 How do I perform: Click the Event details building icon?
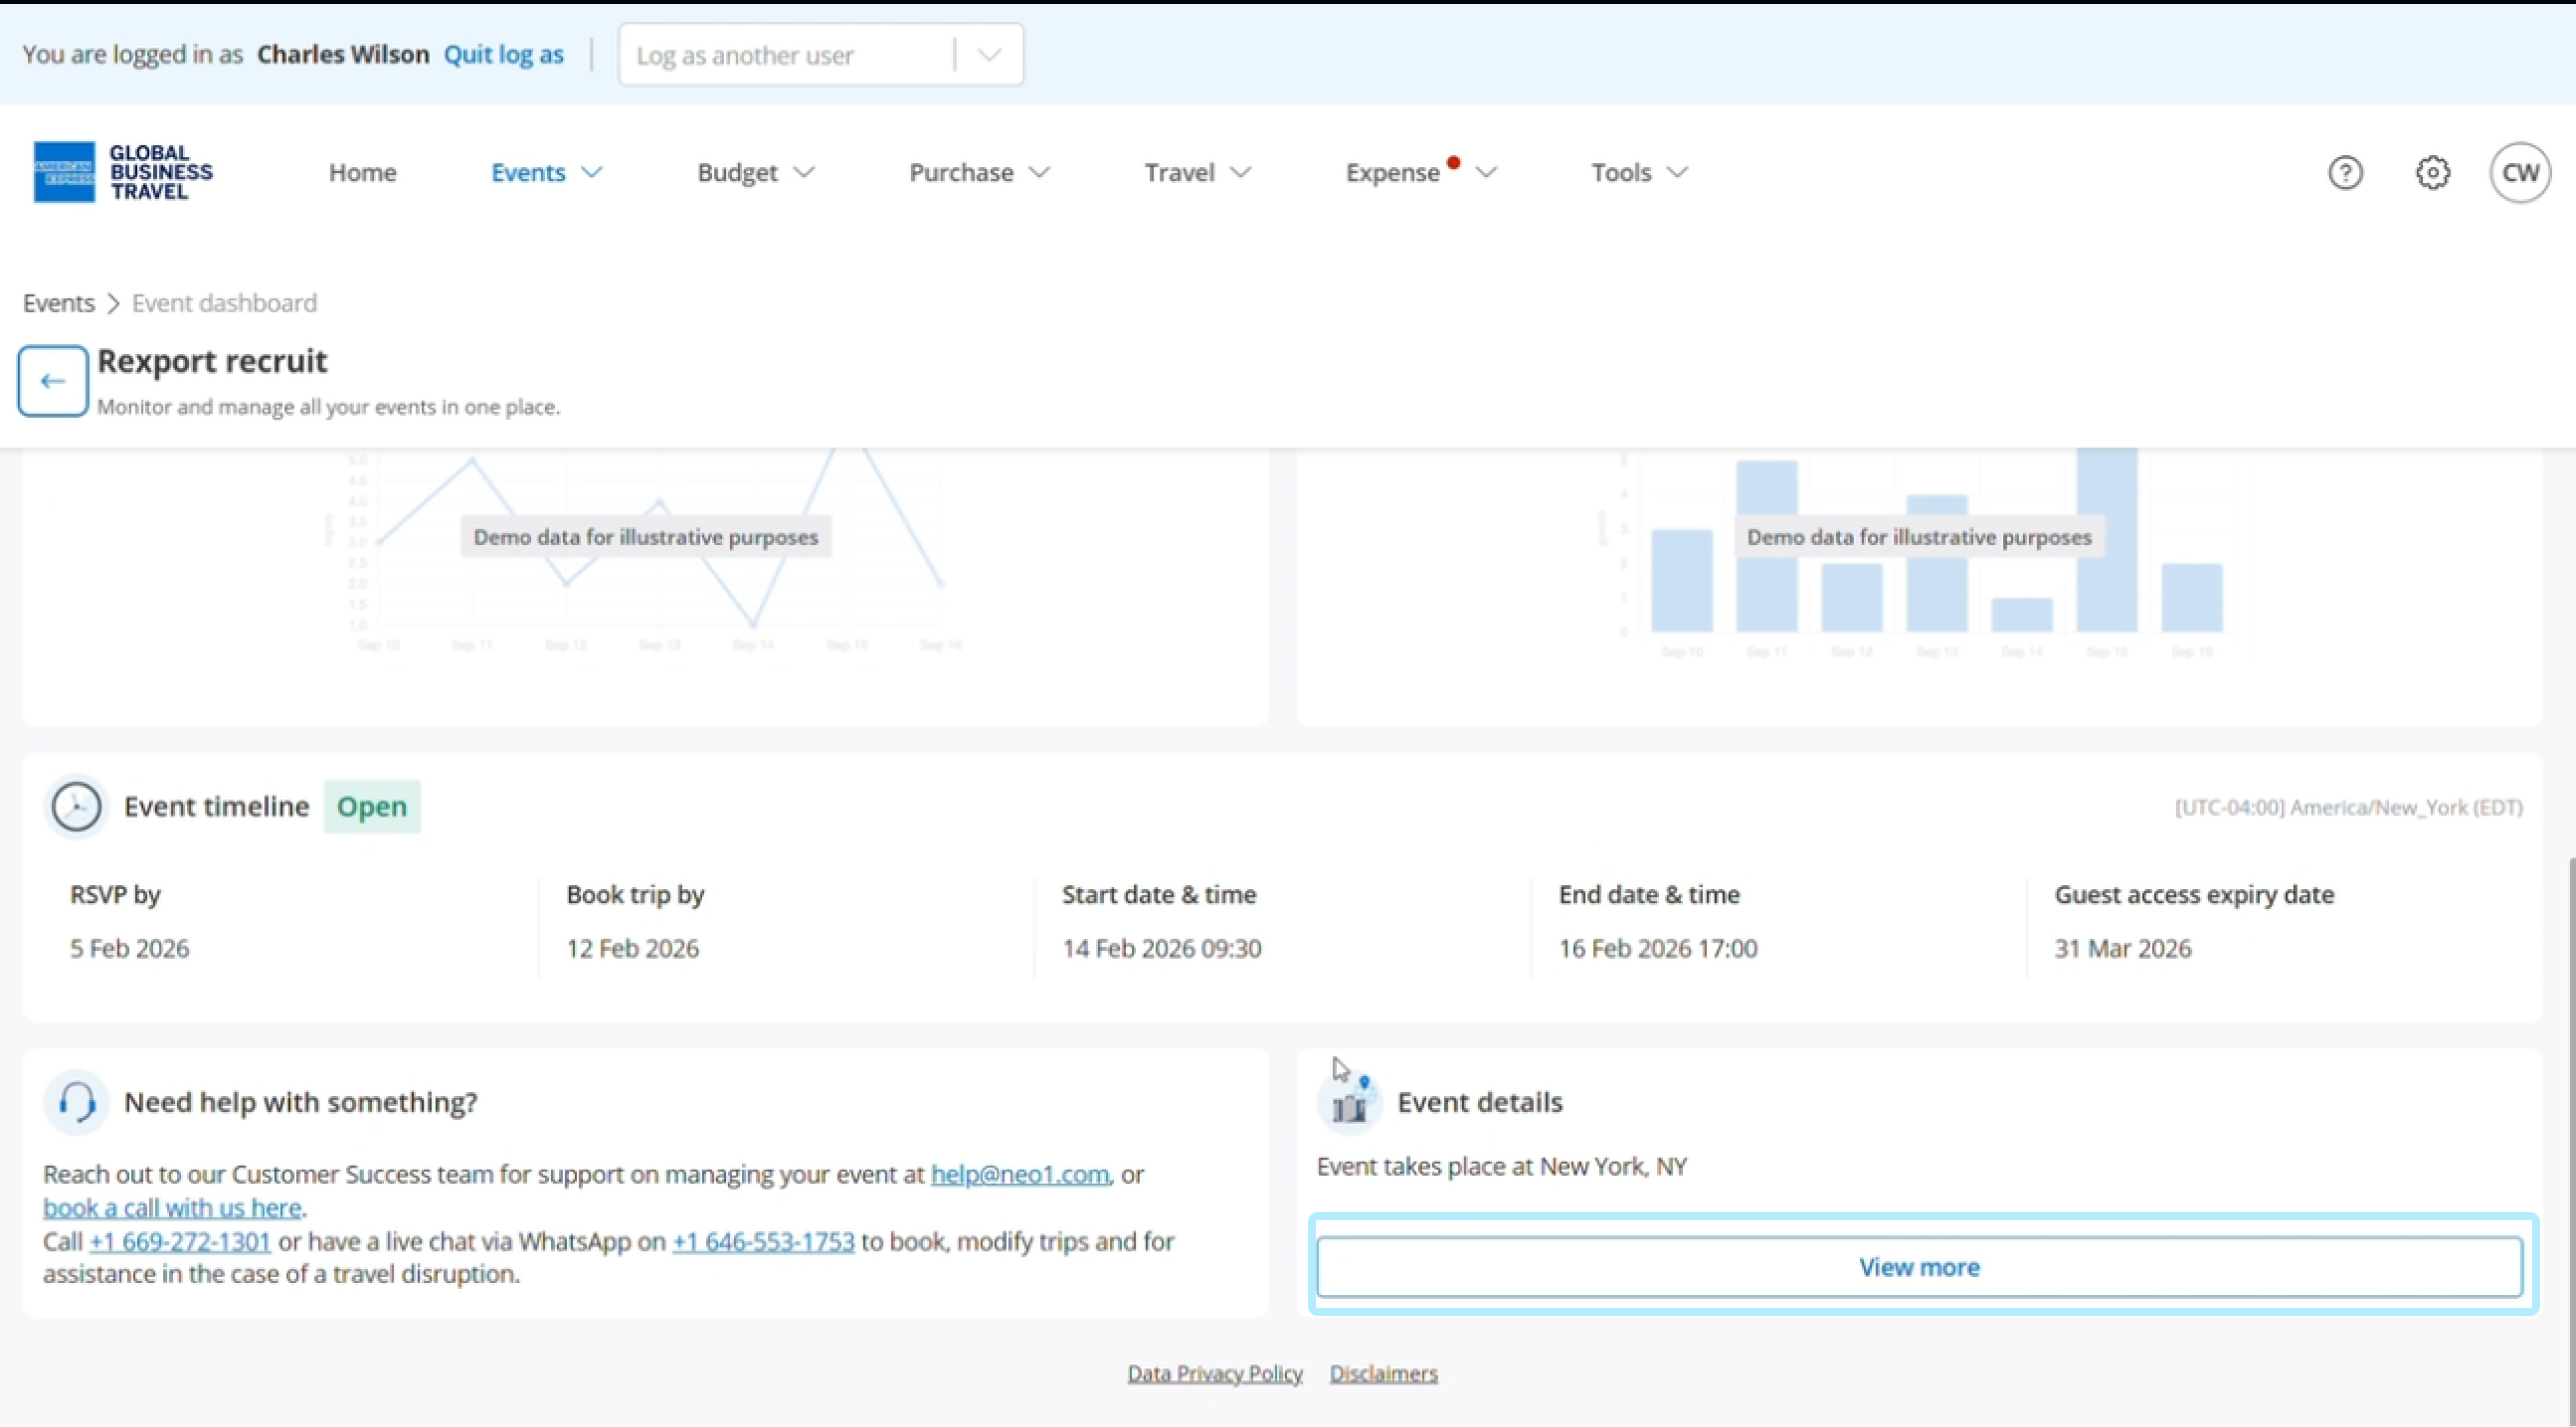[1350, 1102]
